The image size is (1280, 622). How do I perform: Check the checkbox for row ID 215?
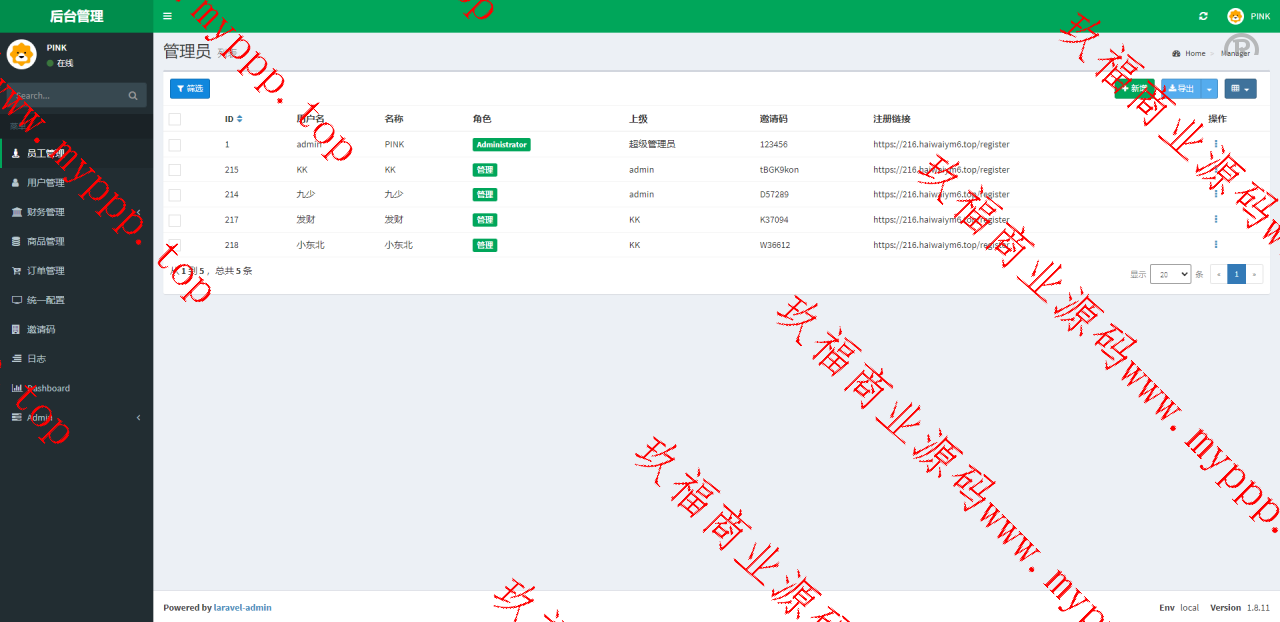point(175,170)
